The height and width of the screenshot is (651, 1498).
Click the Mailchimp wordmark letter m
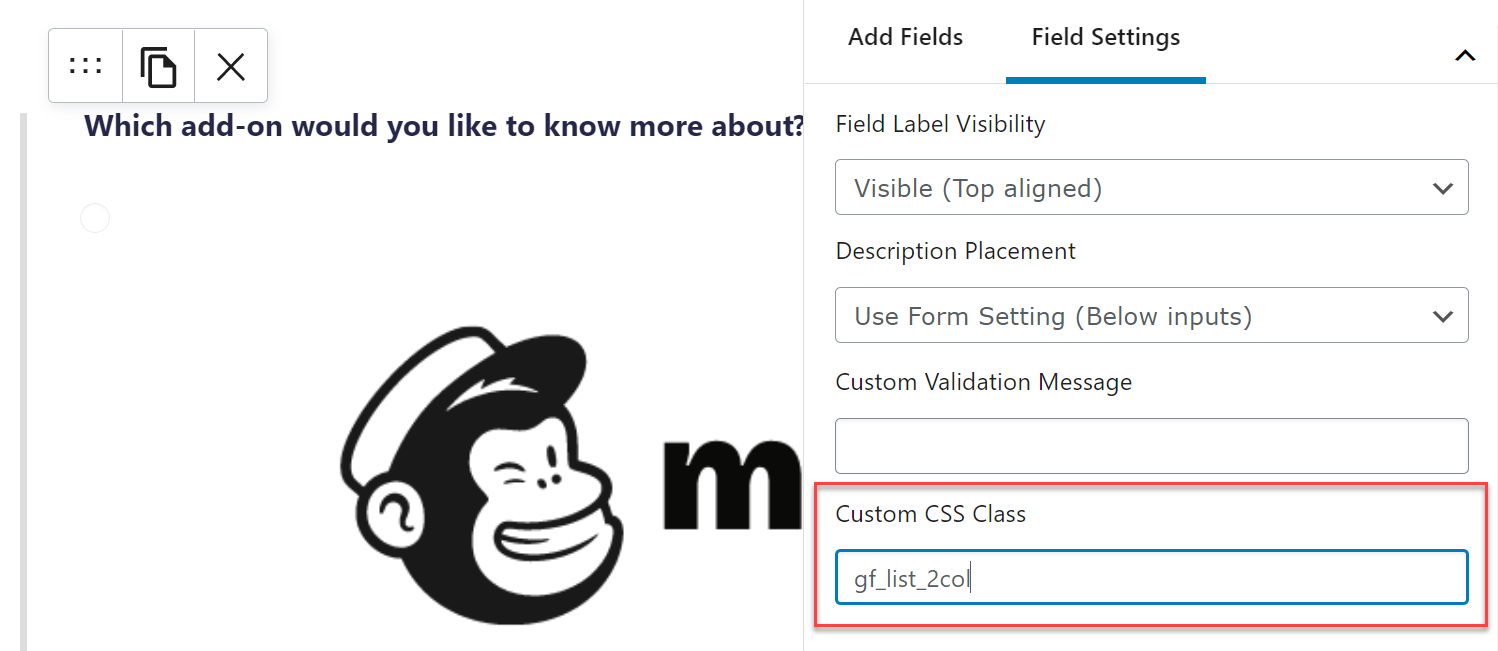click(x=732, y=484)
